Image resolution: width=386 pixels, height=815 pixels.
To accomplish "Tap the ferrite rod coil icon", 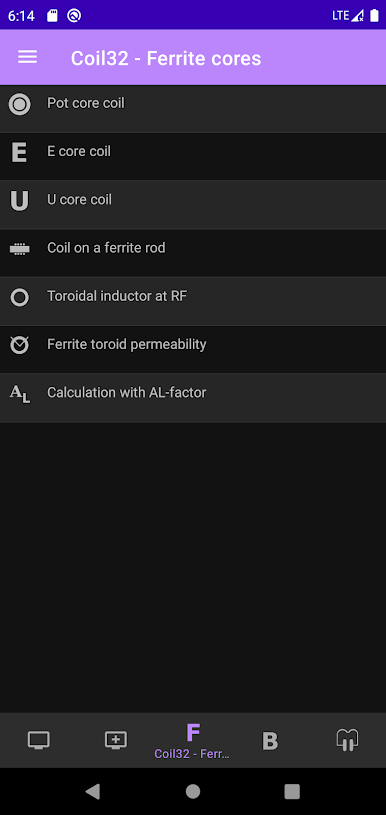I will click(x=20, y=249).
